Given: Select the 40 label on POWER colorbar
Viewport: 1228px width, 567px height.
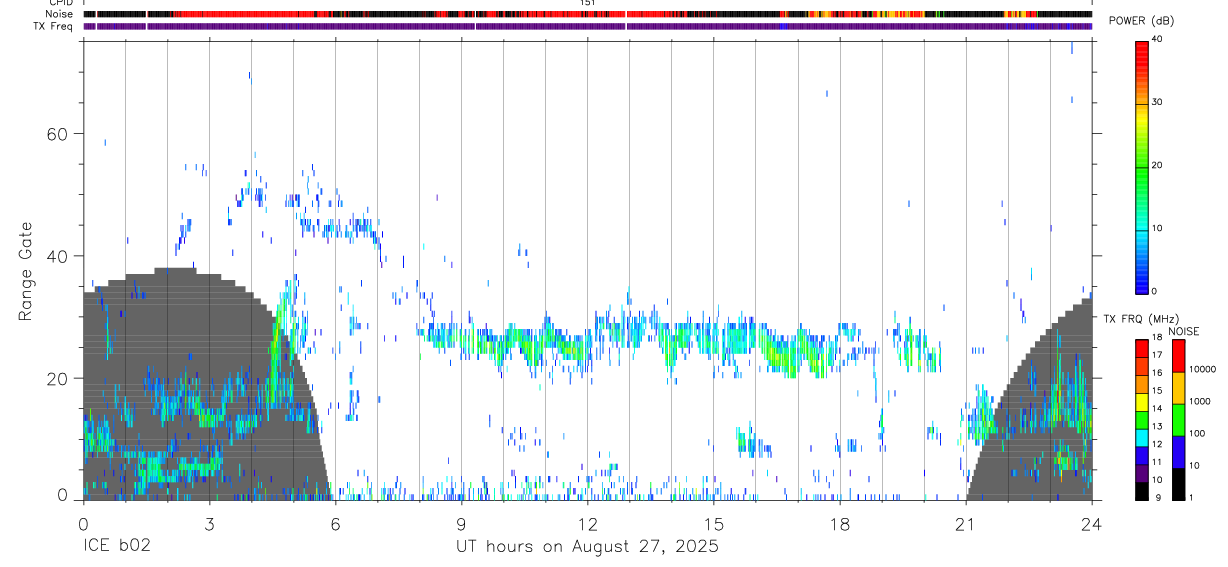Looking at the screenshot, I should [1157, 39].
